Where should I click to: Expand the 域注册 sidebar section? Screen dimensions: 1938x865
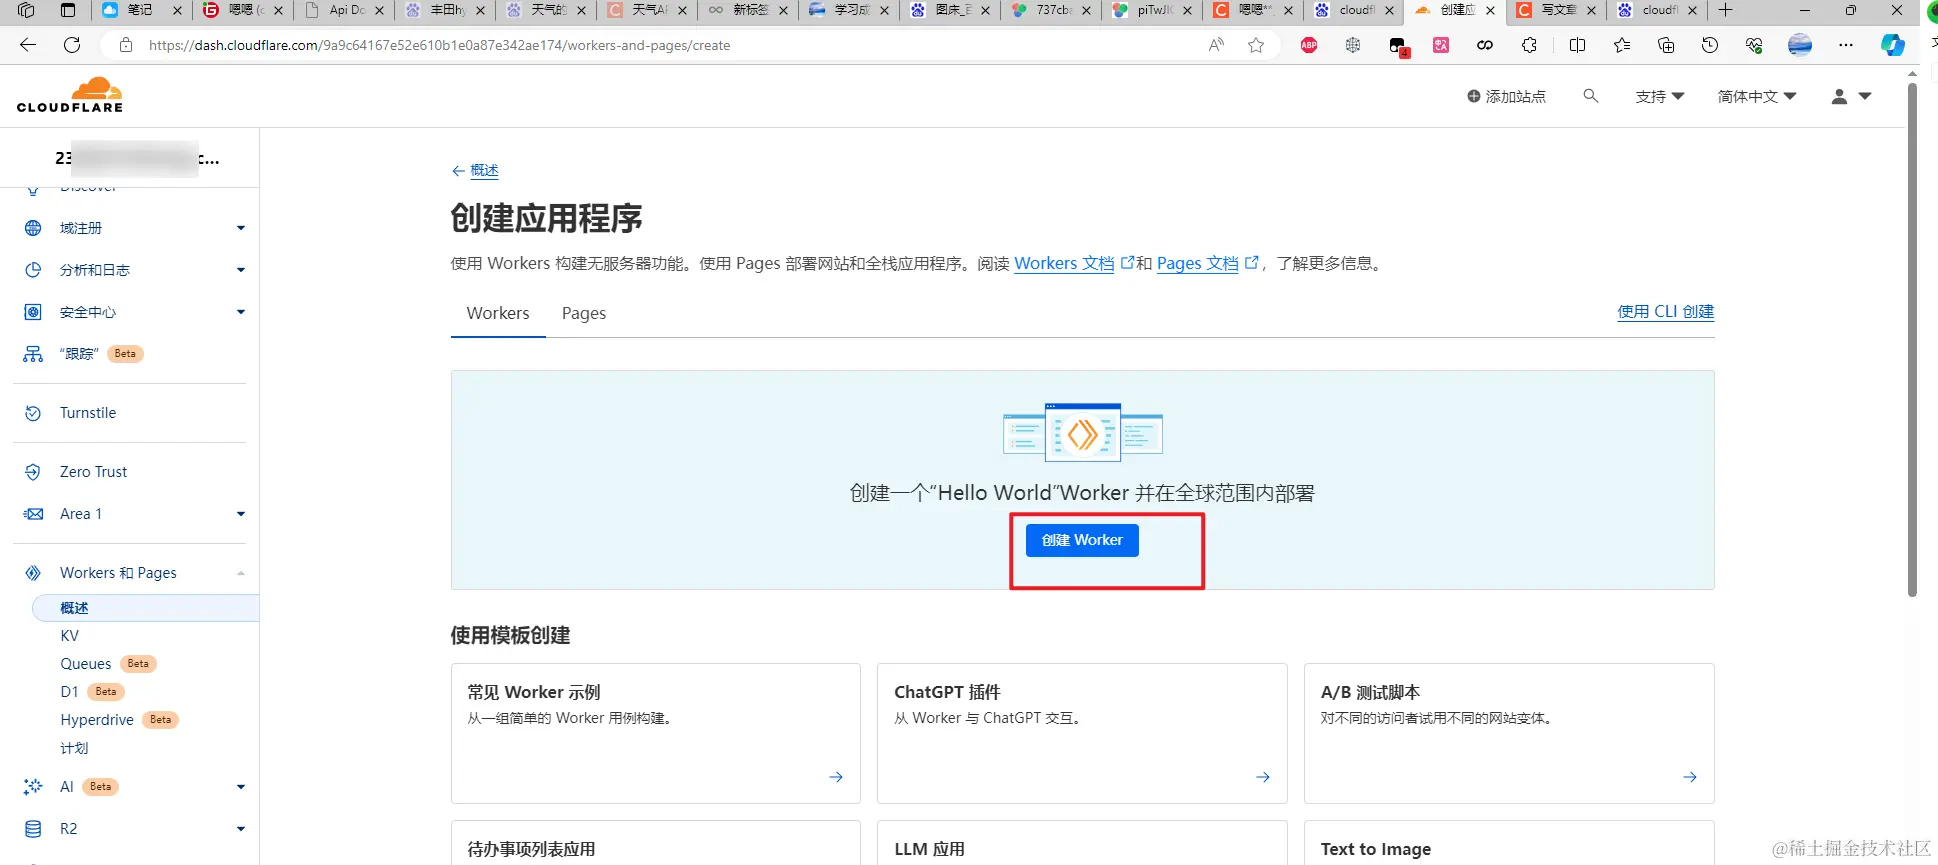coord(241,228)
